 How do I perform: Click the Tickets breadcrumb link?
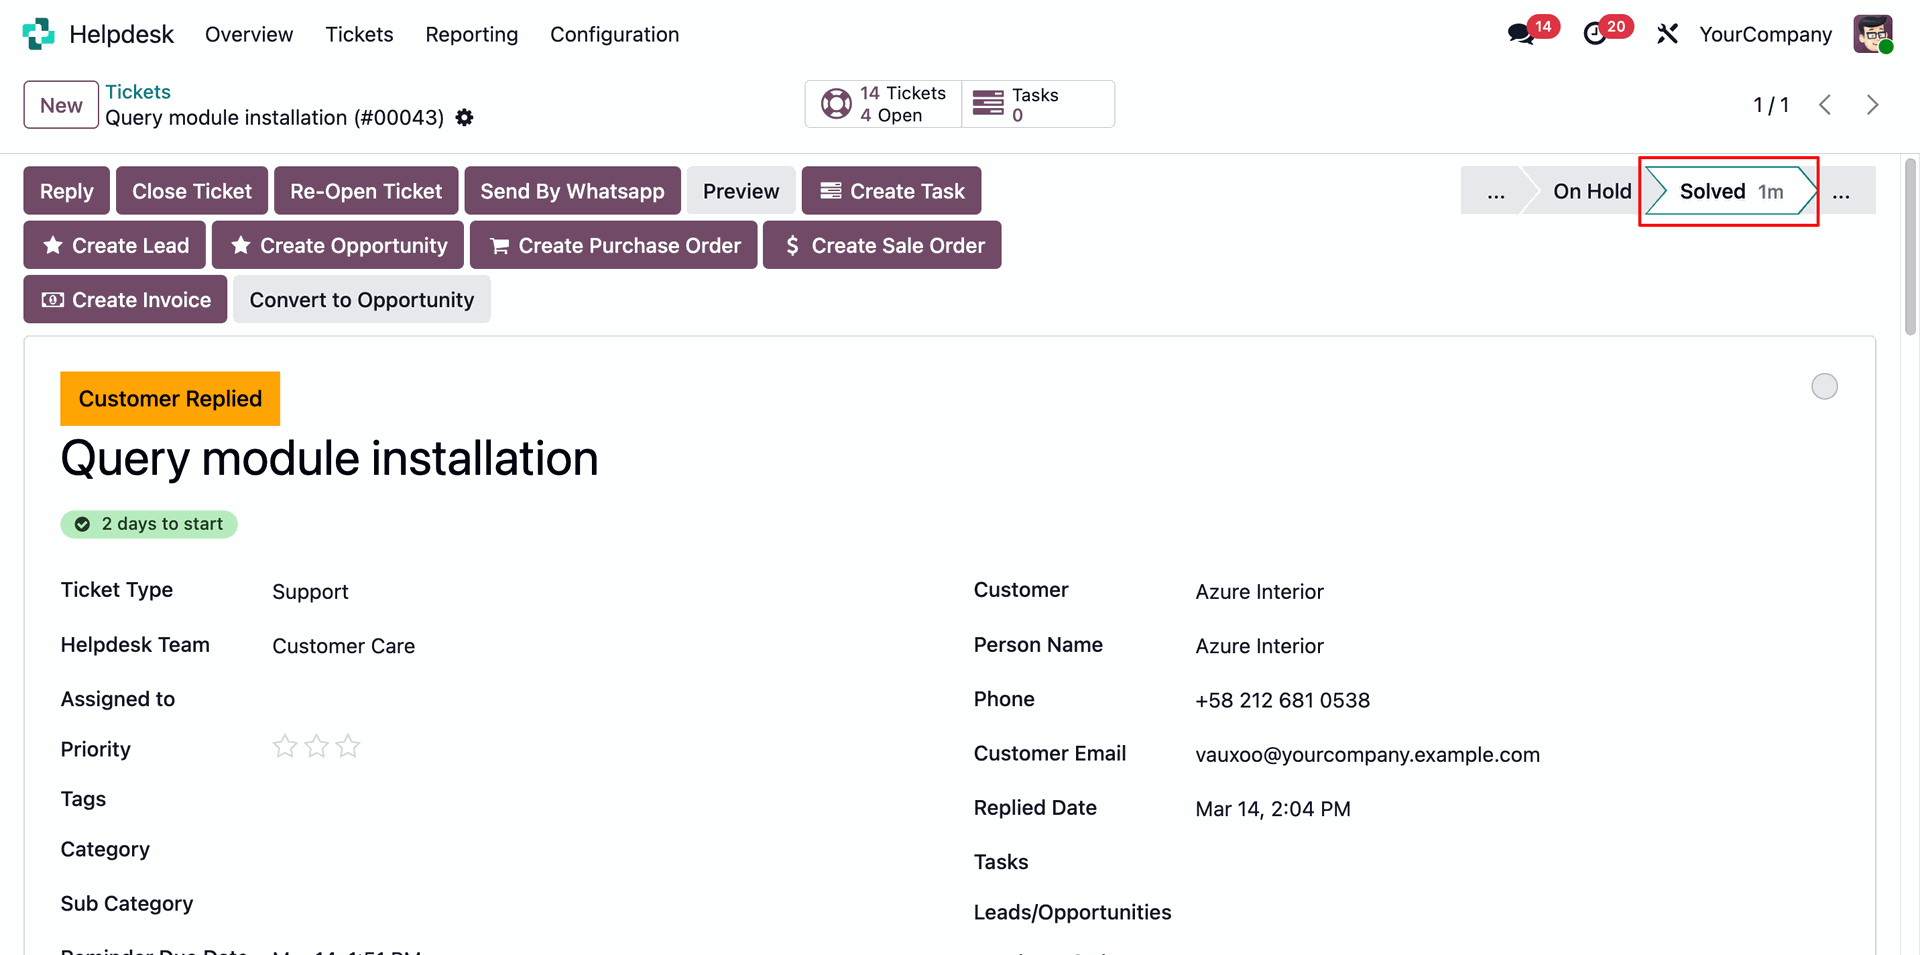138,92
